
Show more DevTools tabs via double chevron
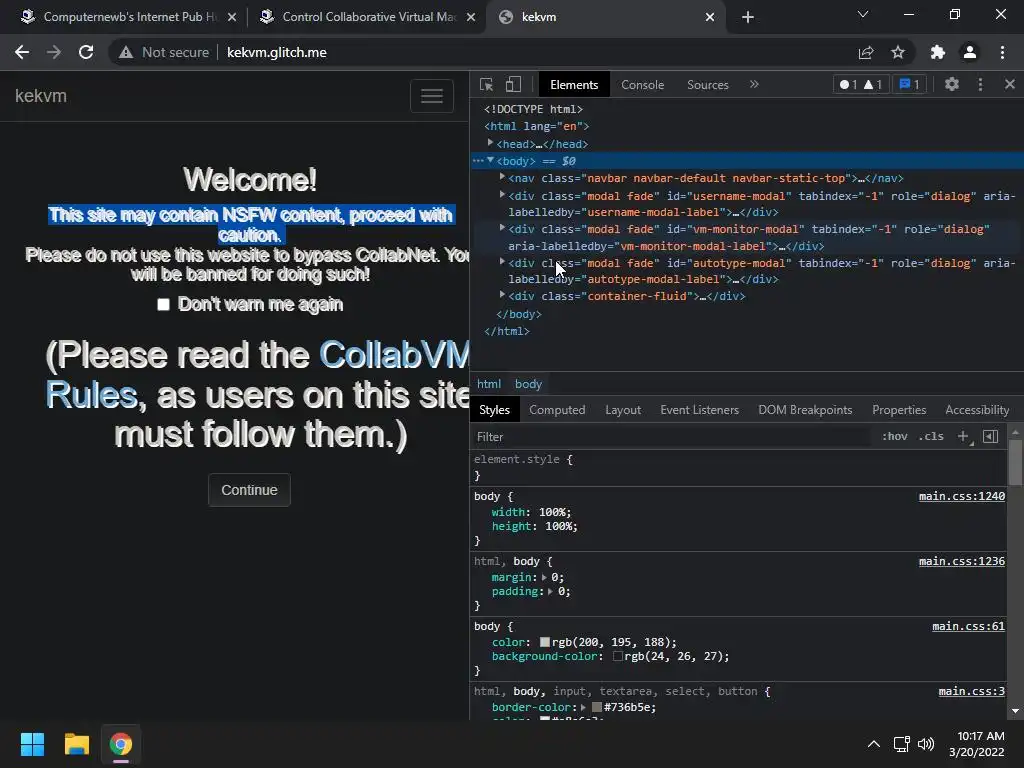[754, 84]
